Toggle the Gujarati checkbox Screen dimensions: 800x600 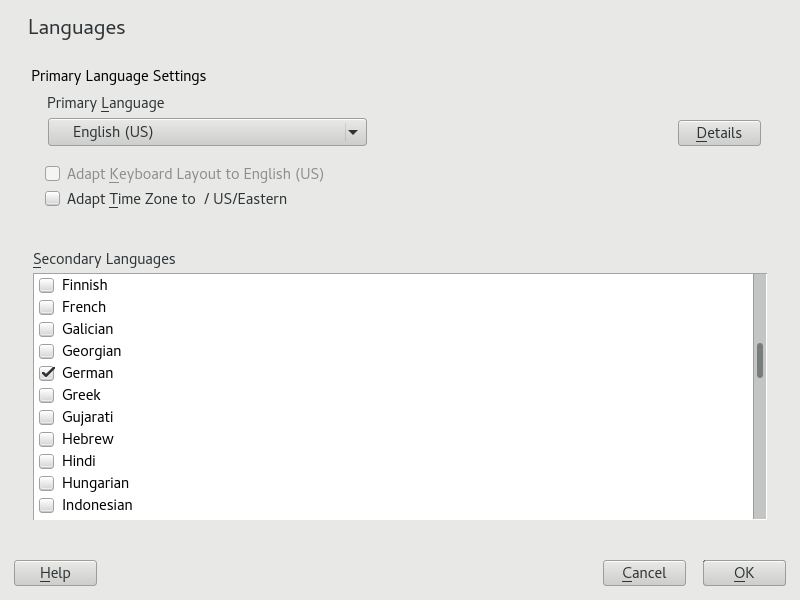tap(47, 417)
